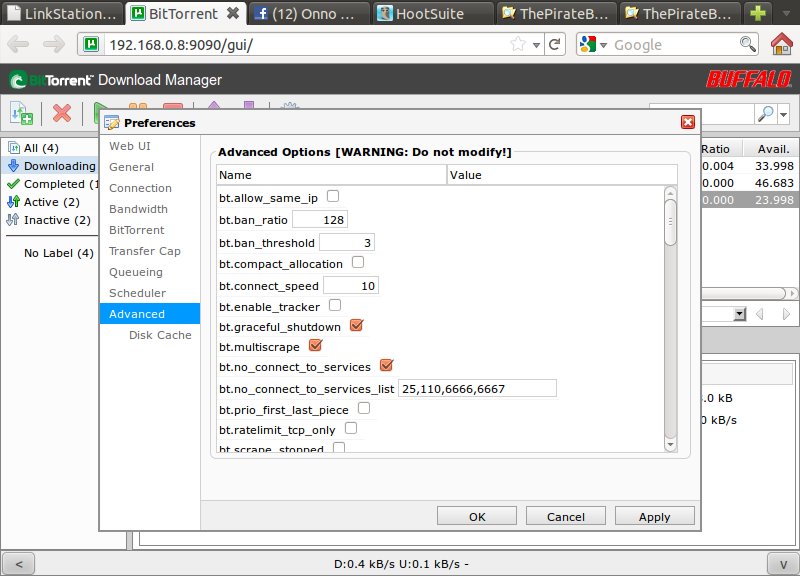Bookmark page with the star icon
The image size is (800, 576).
[x=518, y=45]
